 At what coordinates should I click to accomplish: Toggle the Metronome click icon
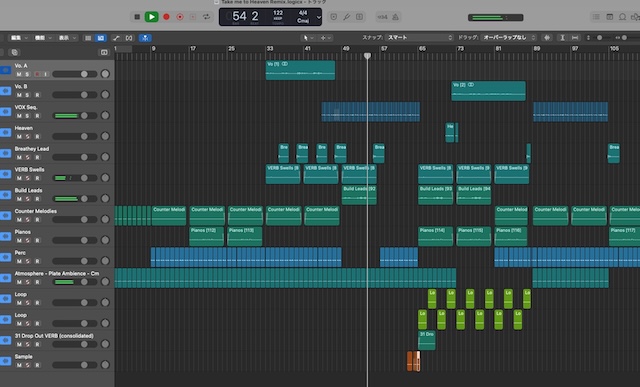pyautogui.click(x=395, y=17)
